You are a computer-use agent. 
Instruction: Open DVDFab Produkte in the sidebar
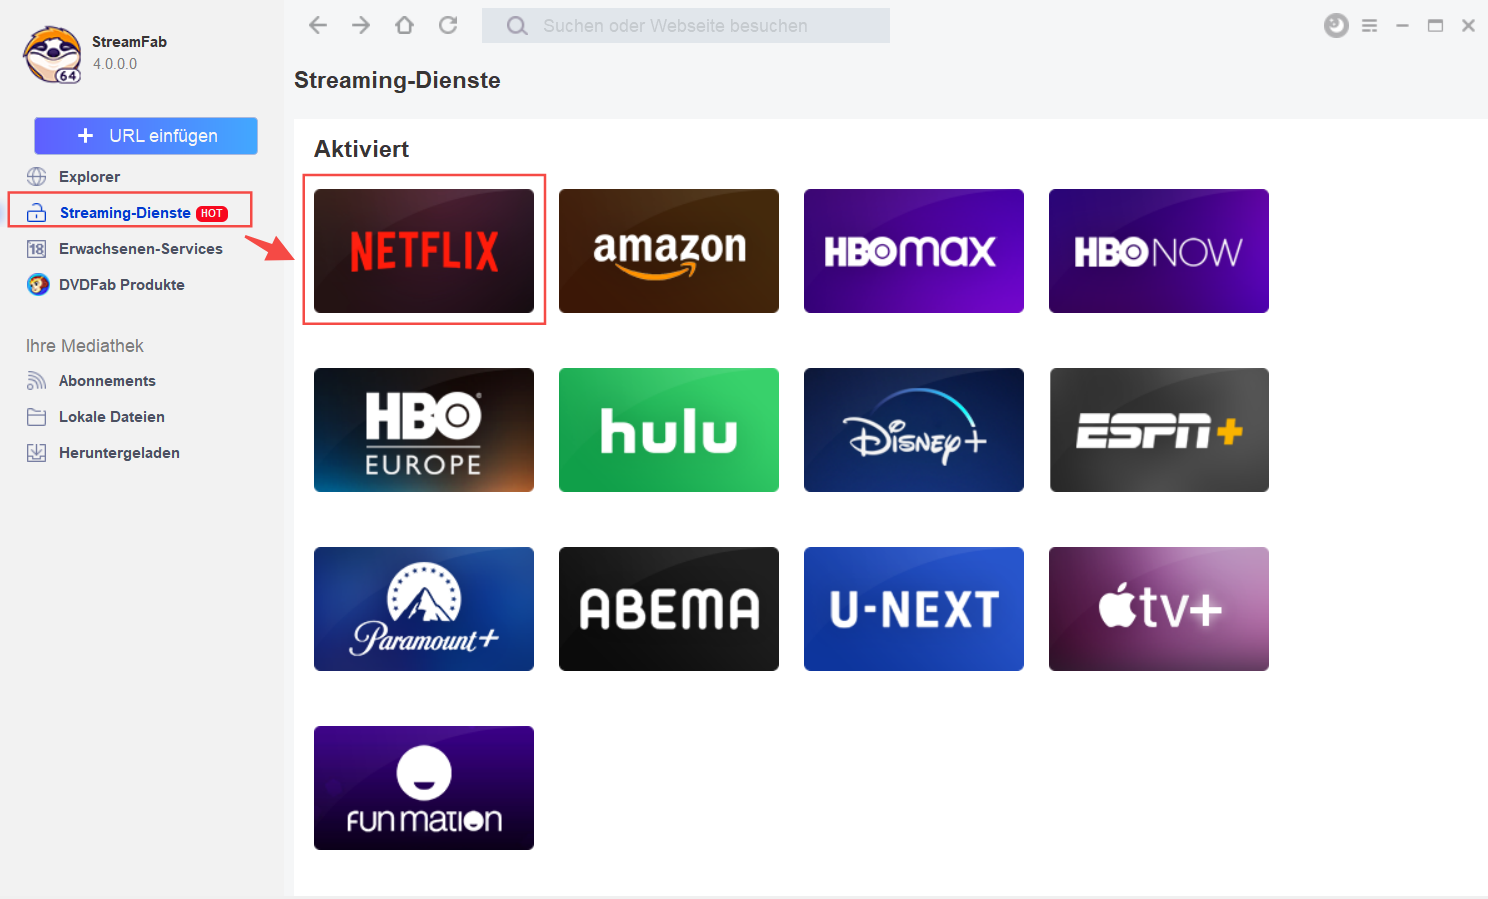click(x=121, y=285)
